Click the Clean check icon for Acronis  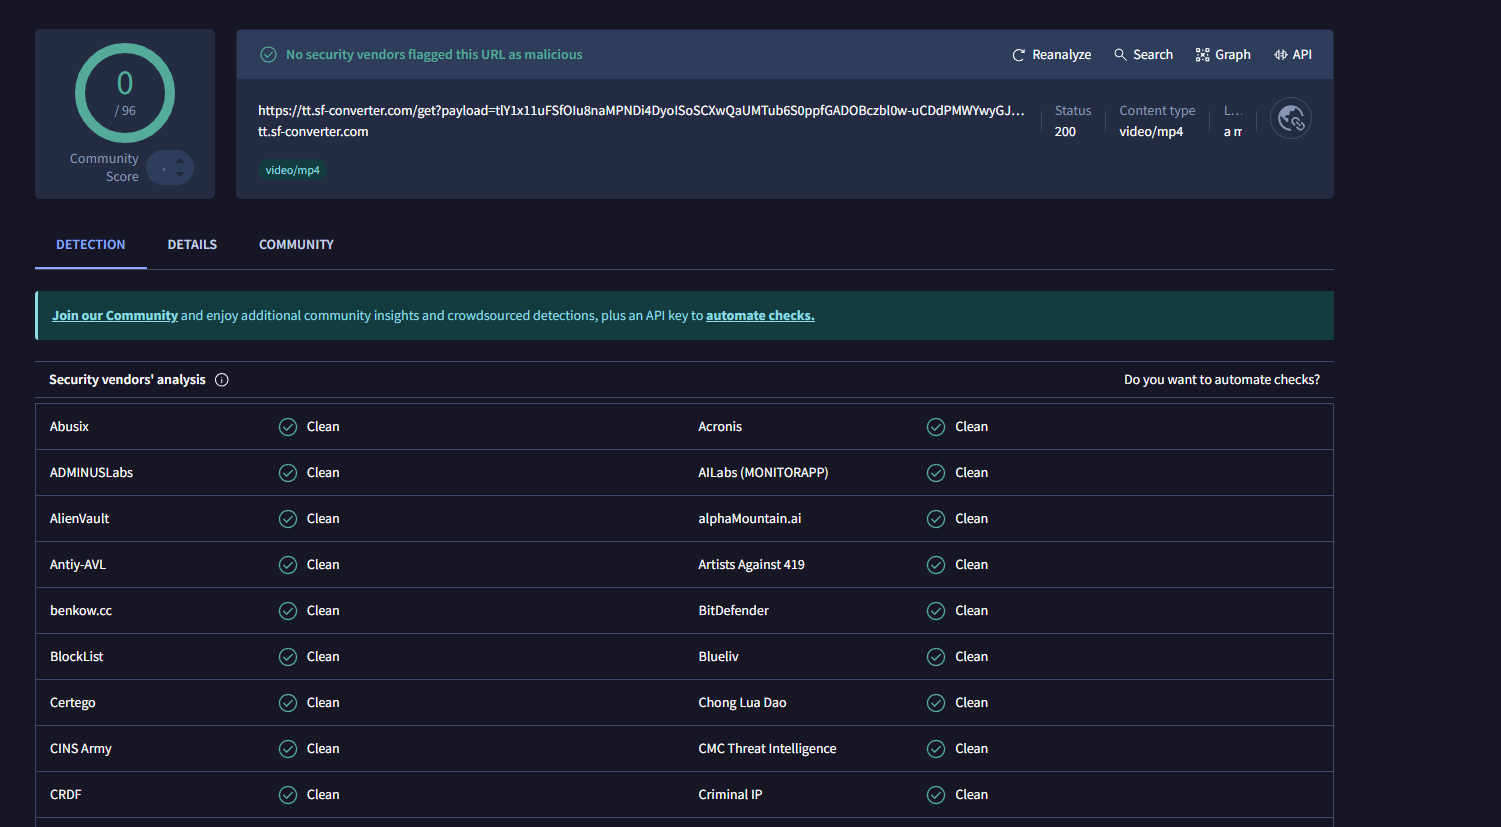coord(936,427)
